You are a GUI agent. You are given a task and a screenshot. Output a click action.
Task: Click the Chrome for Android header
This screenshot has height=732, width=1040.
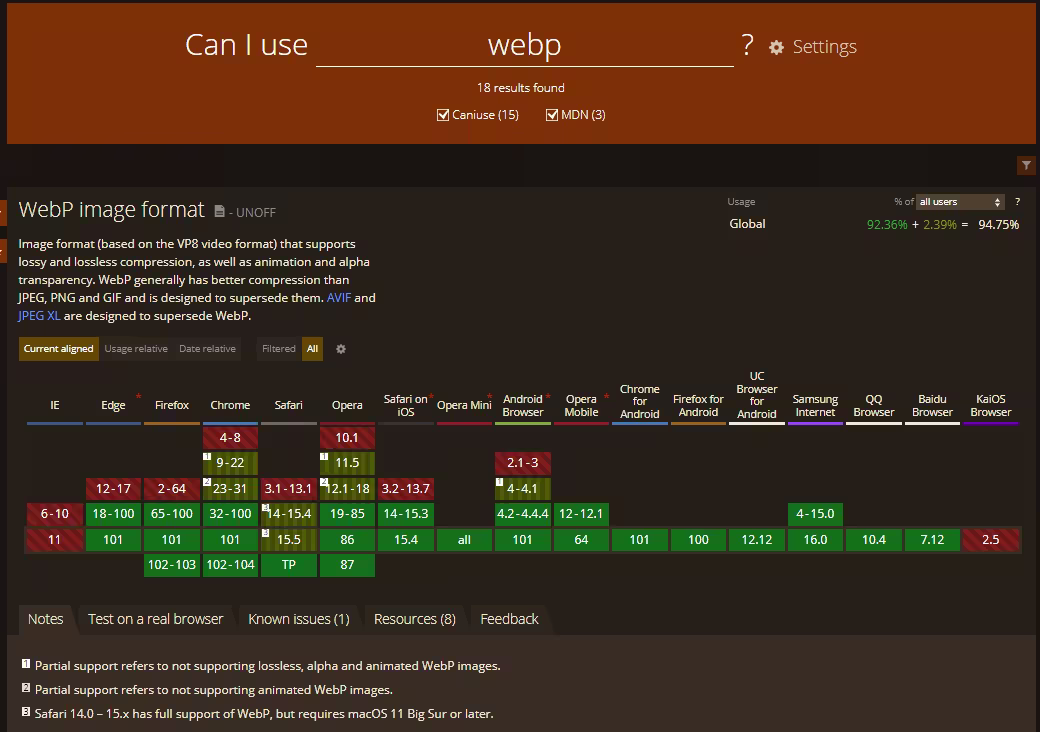click(x=639, y=401)
